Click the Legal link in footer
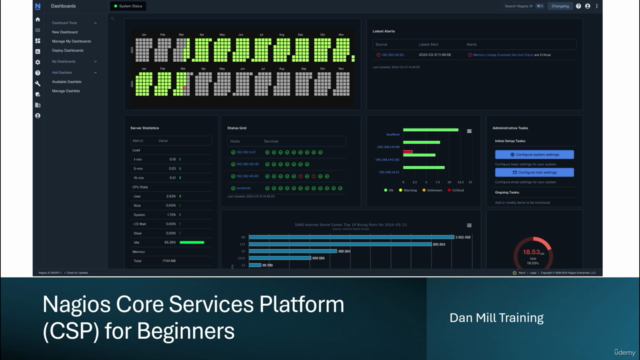 pos(533,273)
